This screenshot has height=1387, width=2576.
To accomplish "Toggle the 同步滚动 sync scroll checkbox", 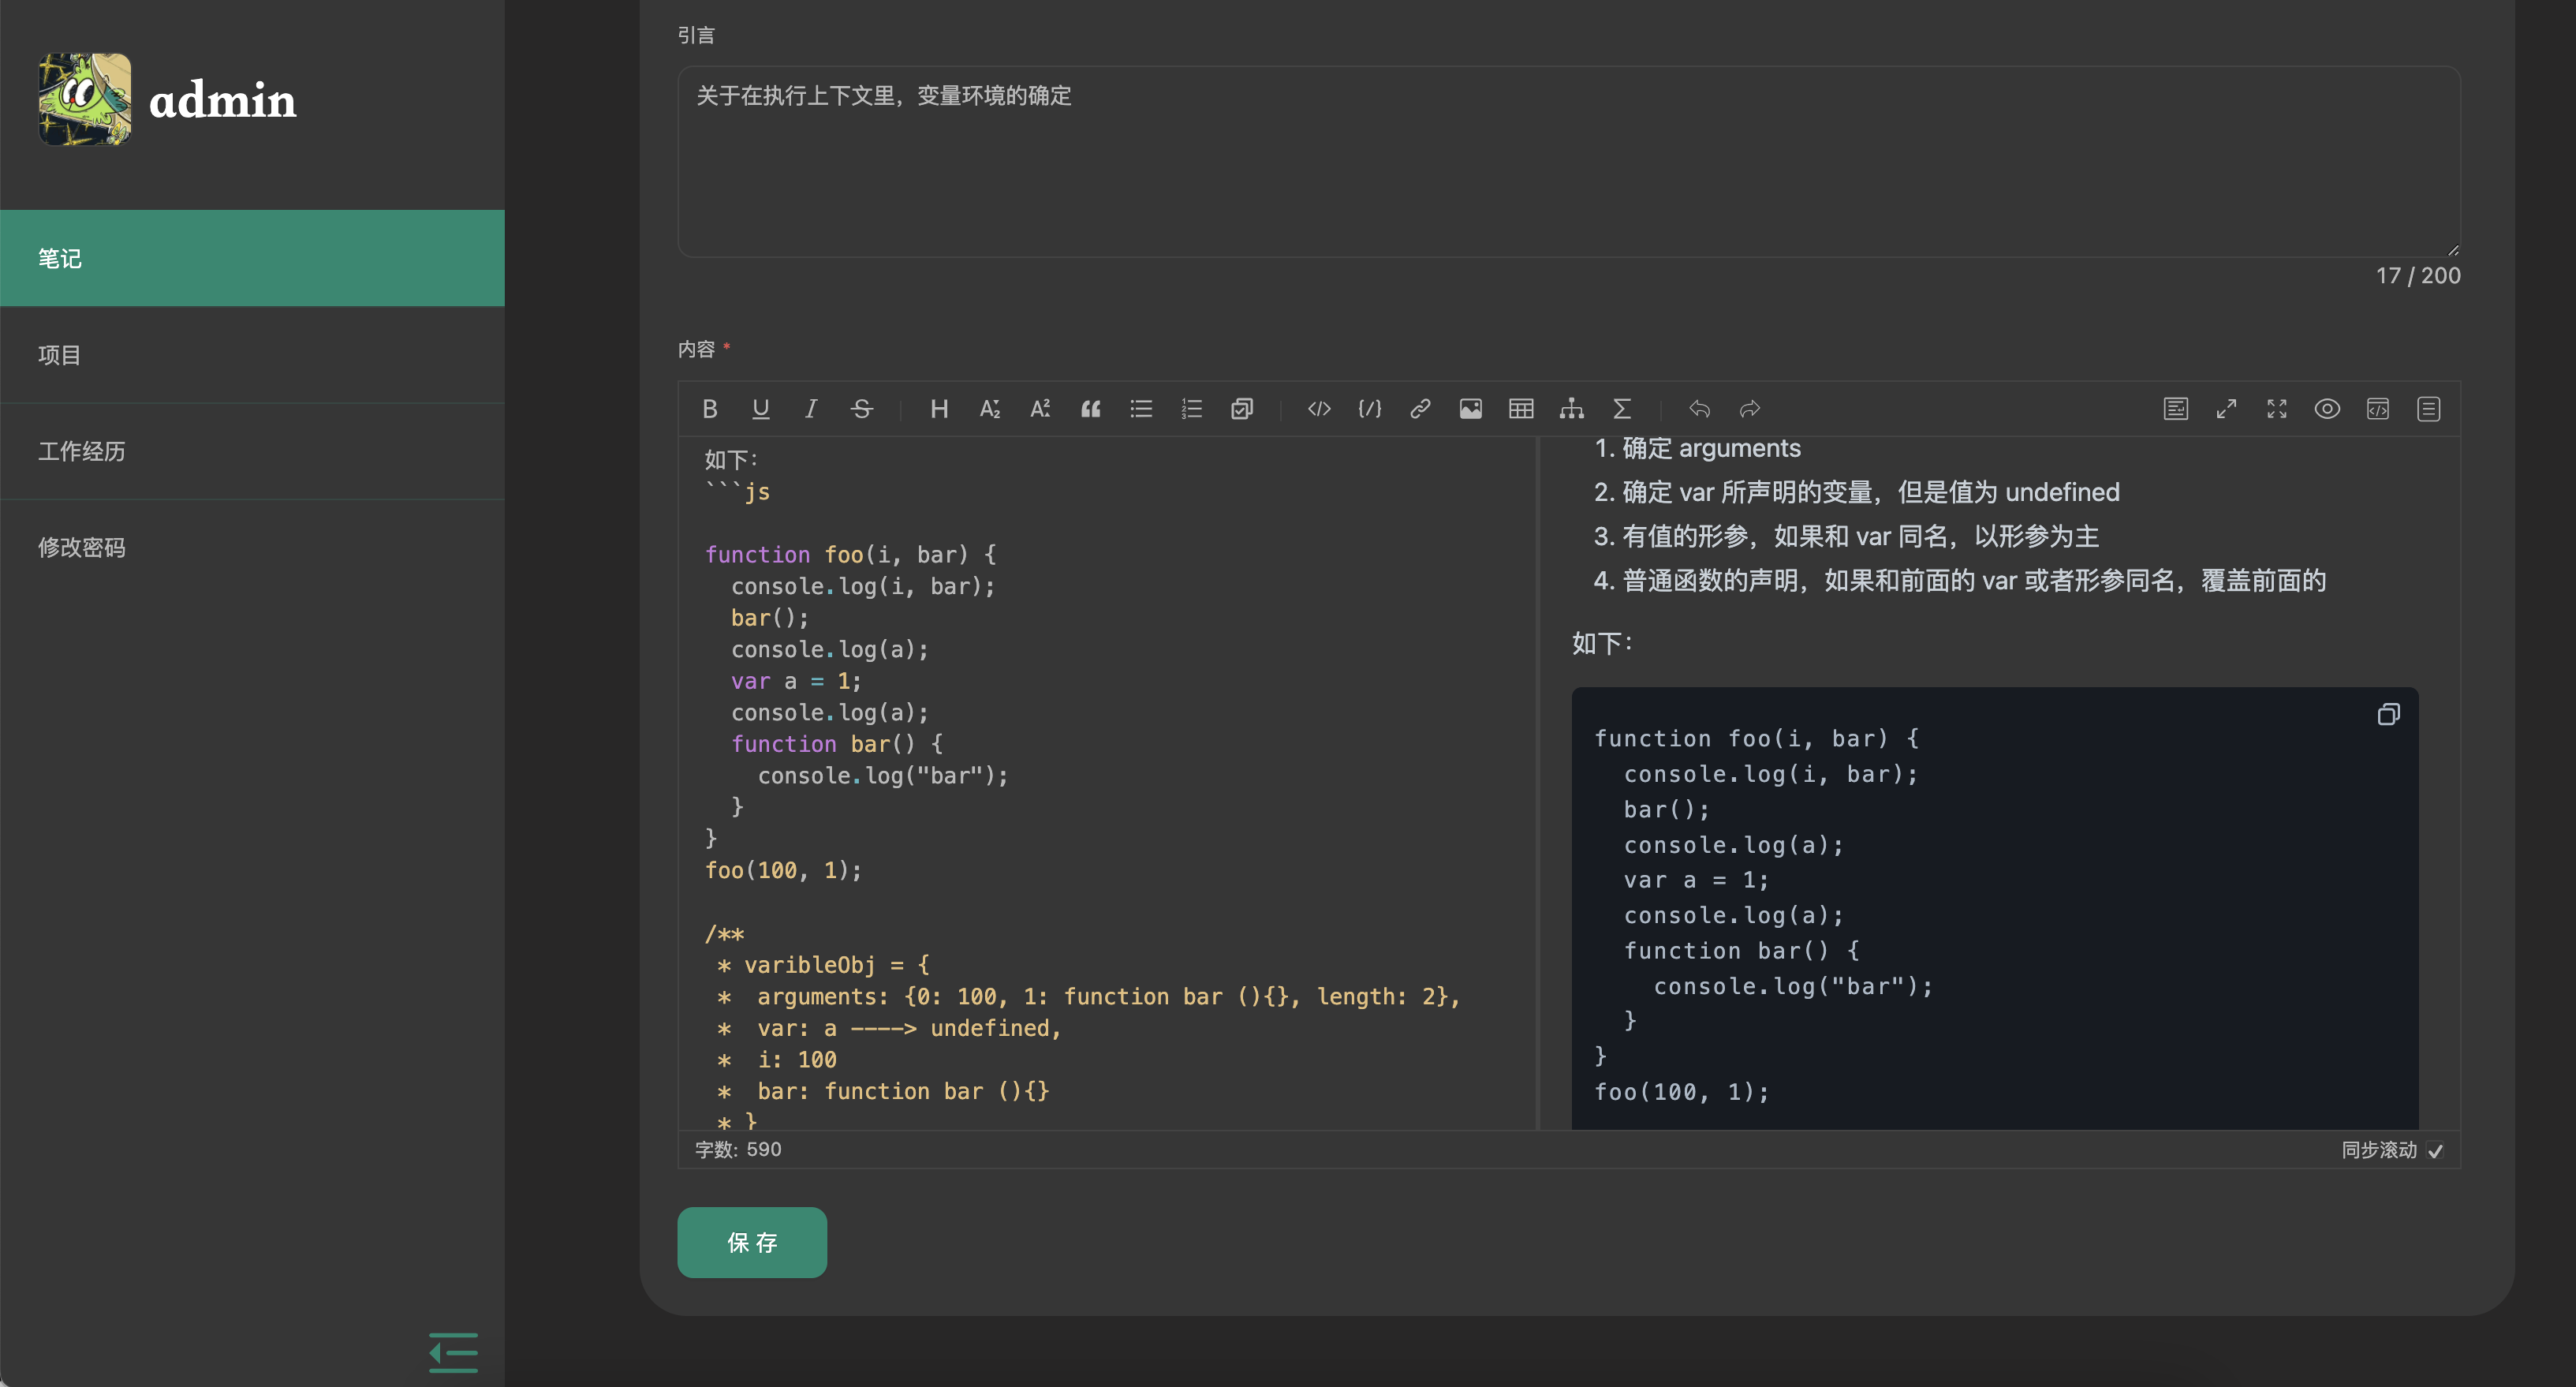I will (2436, 1151).
